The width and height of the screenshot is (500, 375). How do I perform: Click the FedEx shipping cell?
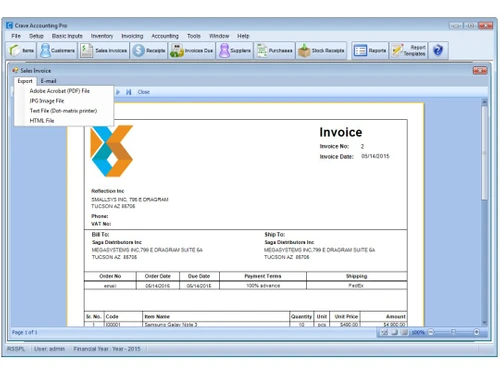(356, 286)
